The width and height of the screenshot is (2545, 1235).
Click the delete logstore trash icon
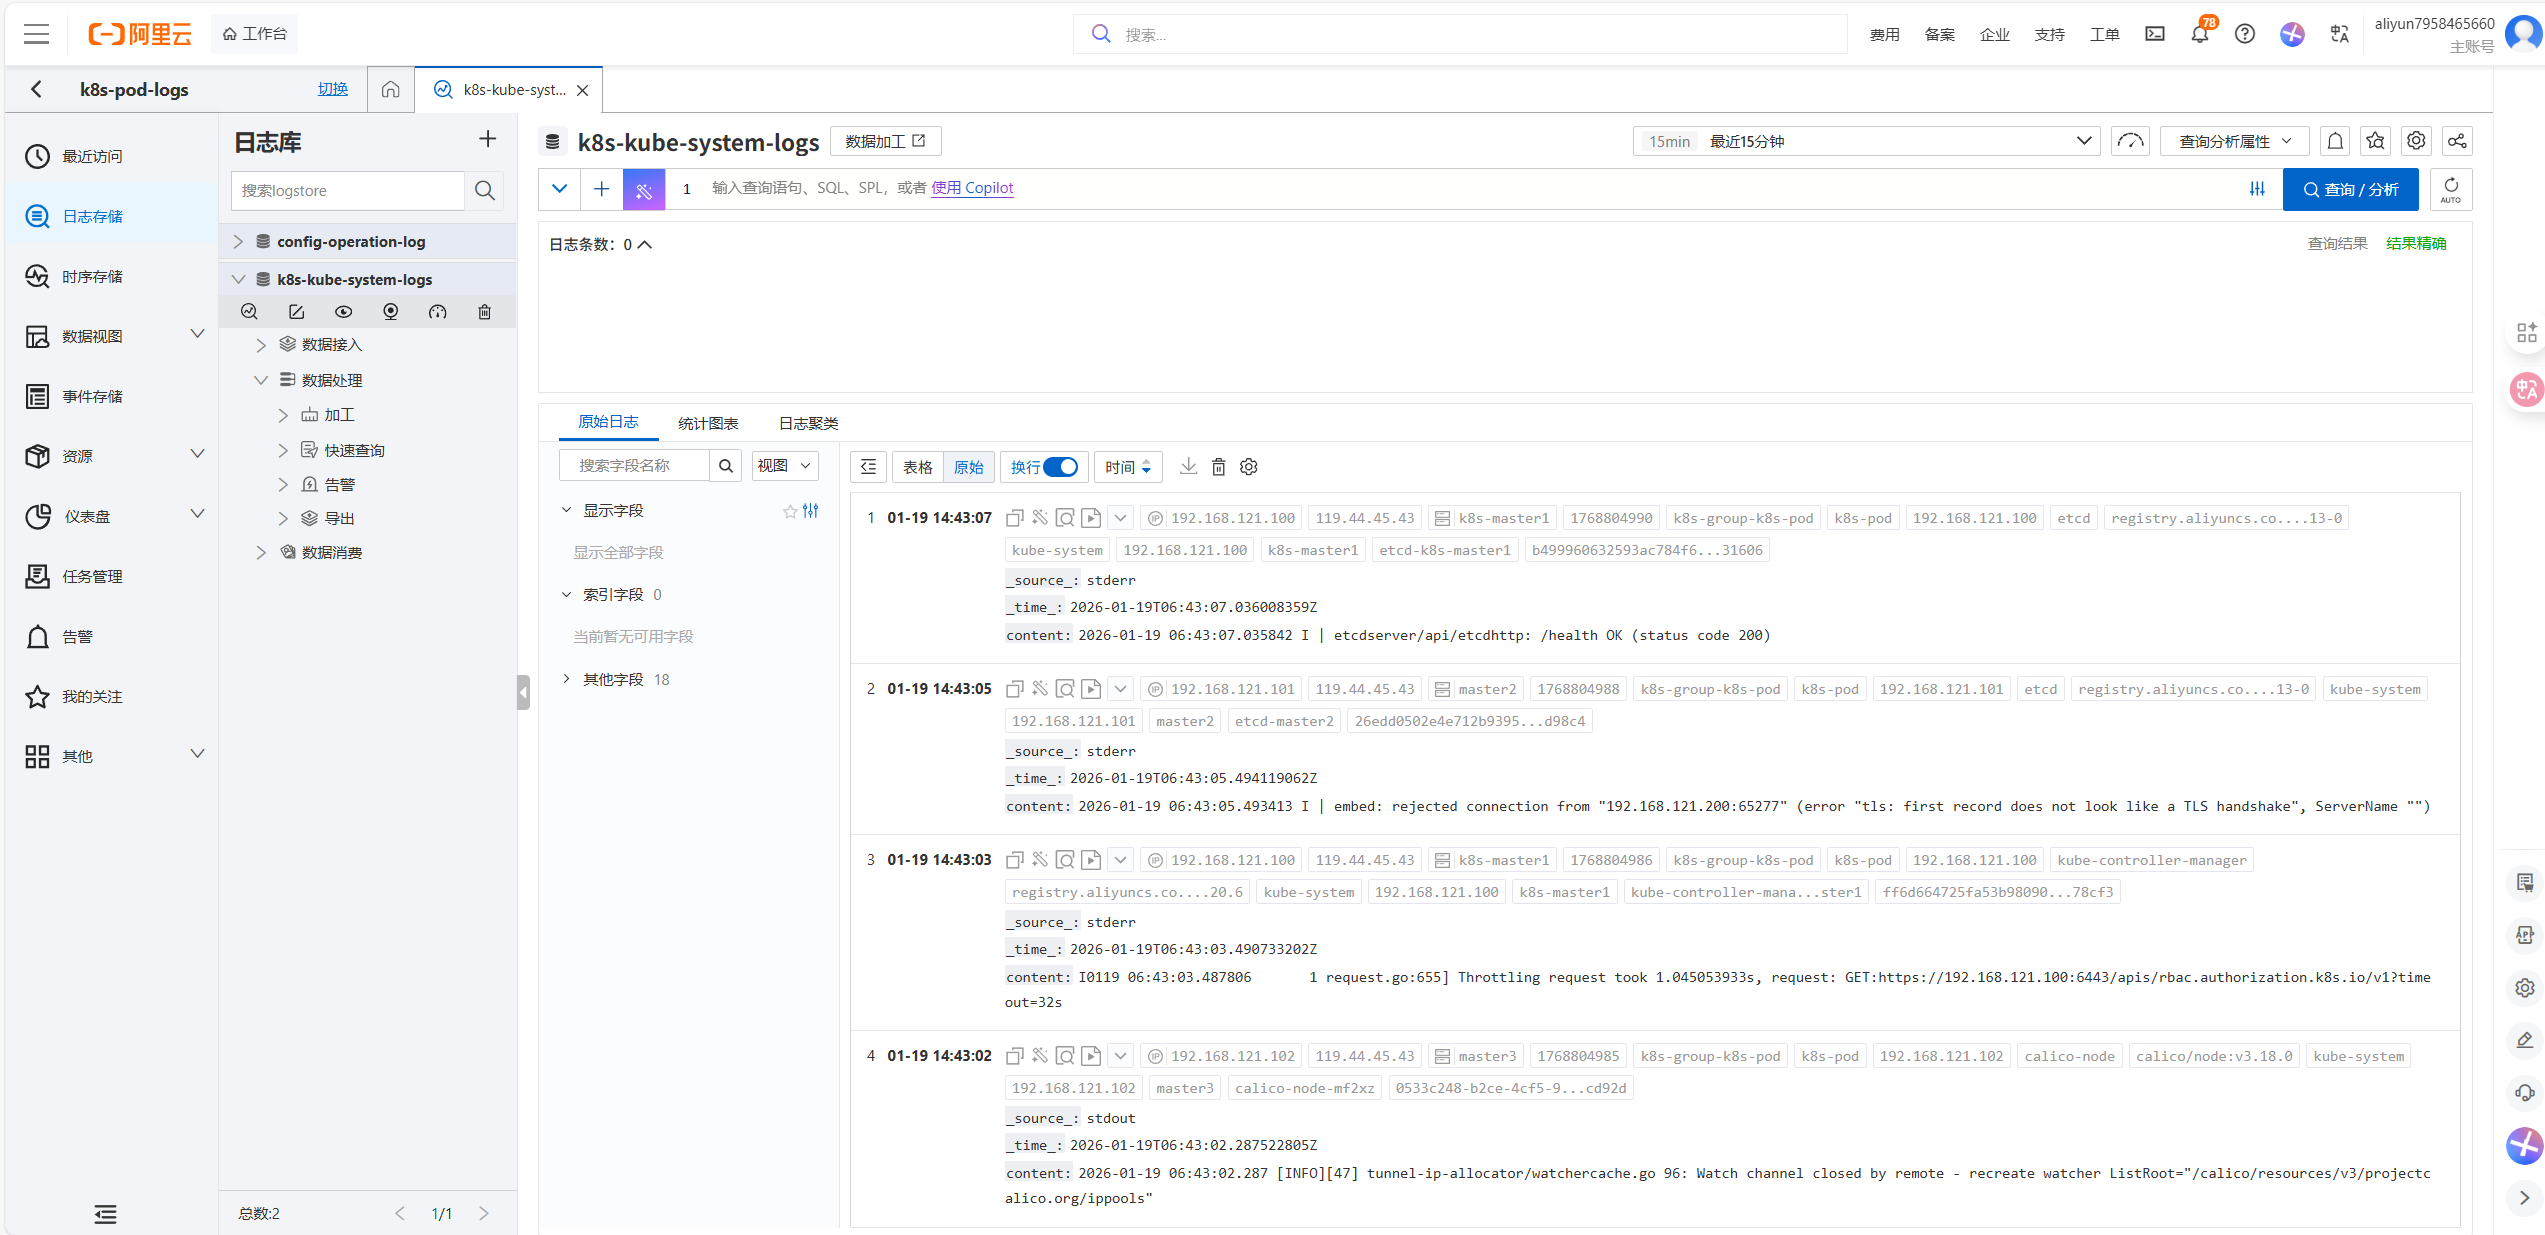tap(484, 312)
